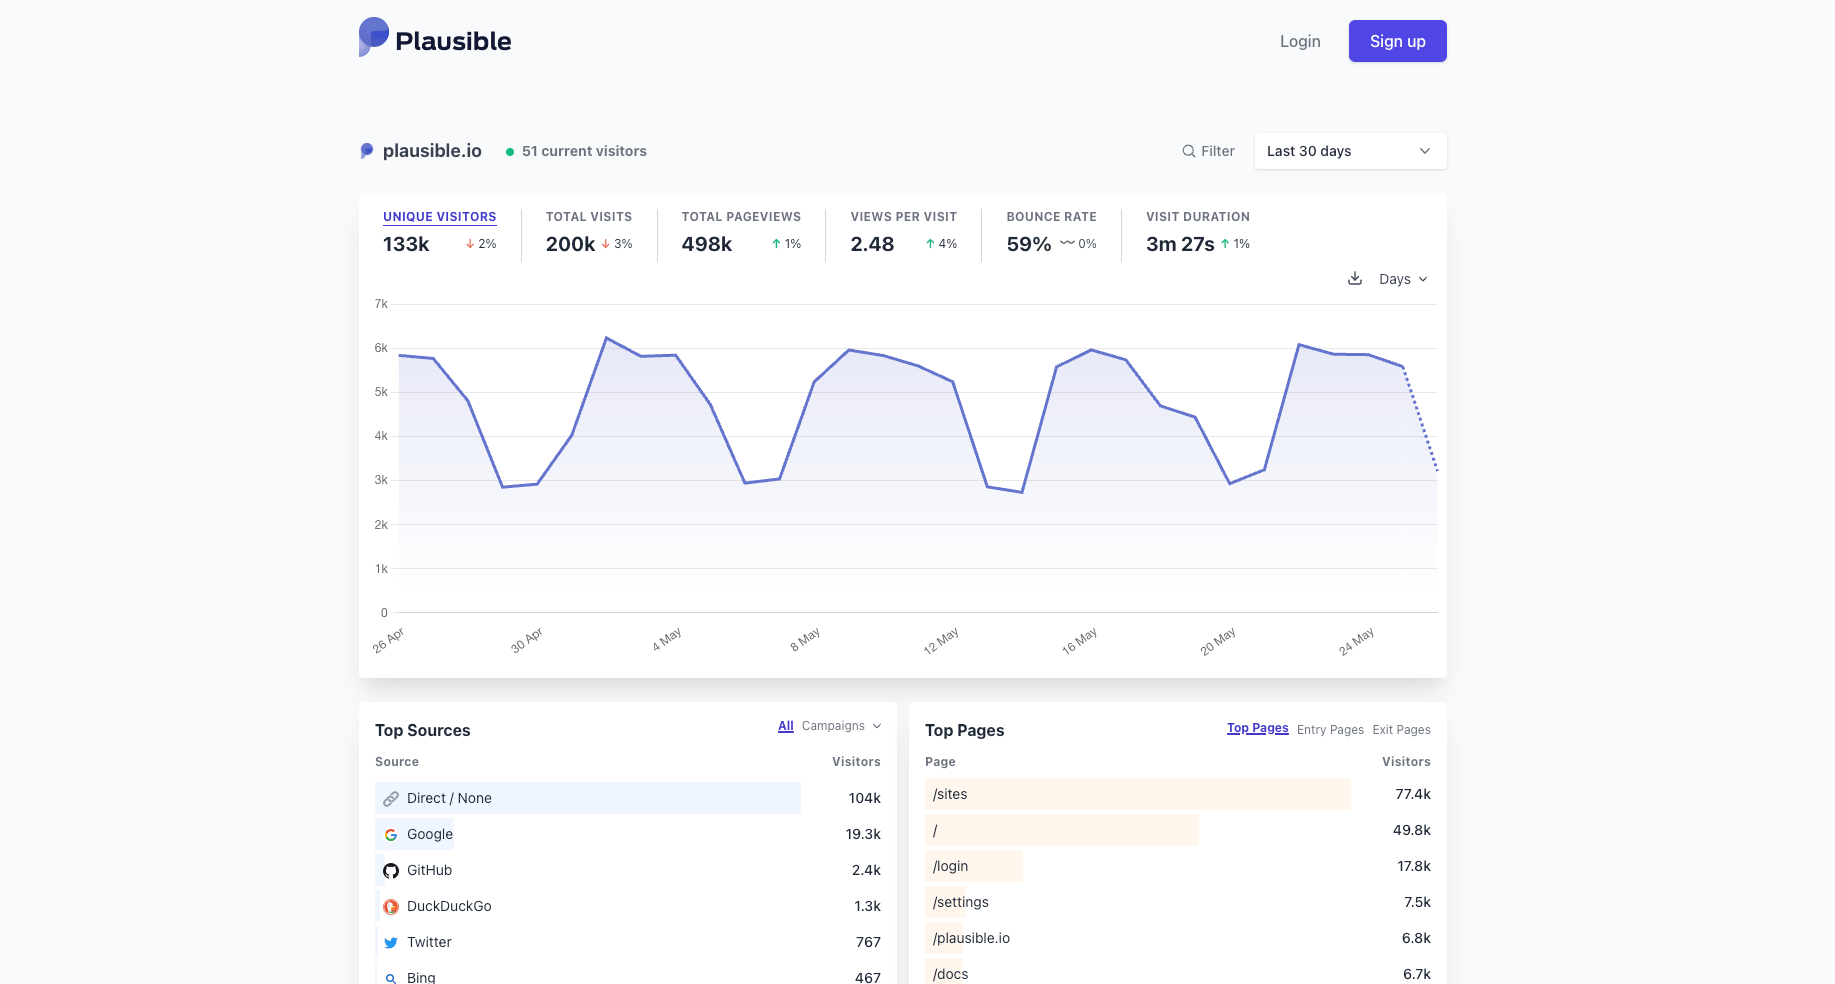
Task: Open the Last 30 days period dropdown
Action: pos(1350,151)
